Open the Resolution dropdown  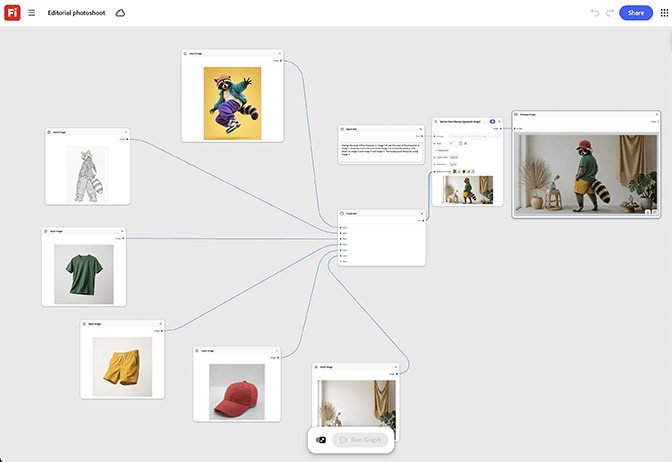pyautogui.click(x=453, y=164)
